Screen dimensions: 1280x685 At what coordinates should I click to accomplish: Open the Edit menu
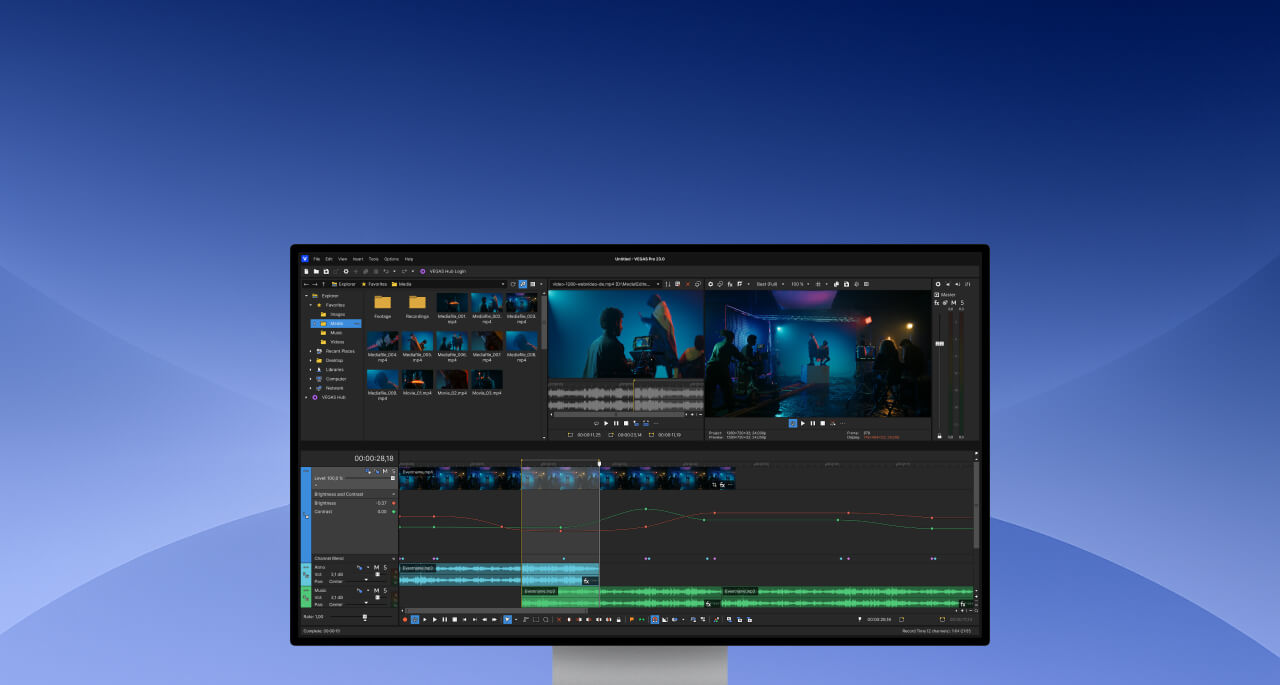tap(329, 259)
